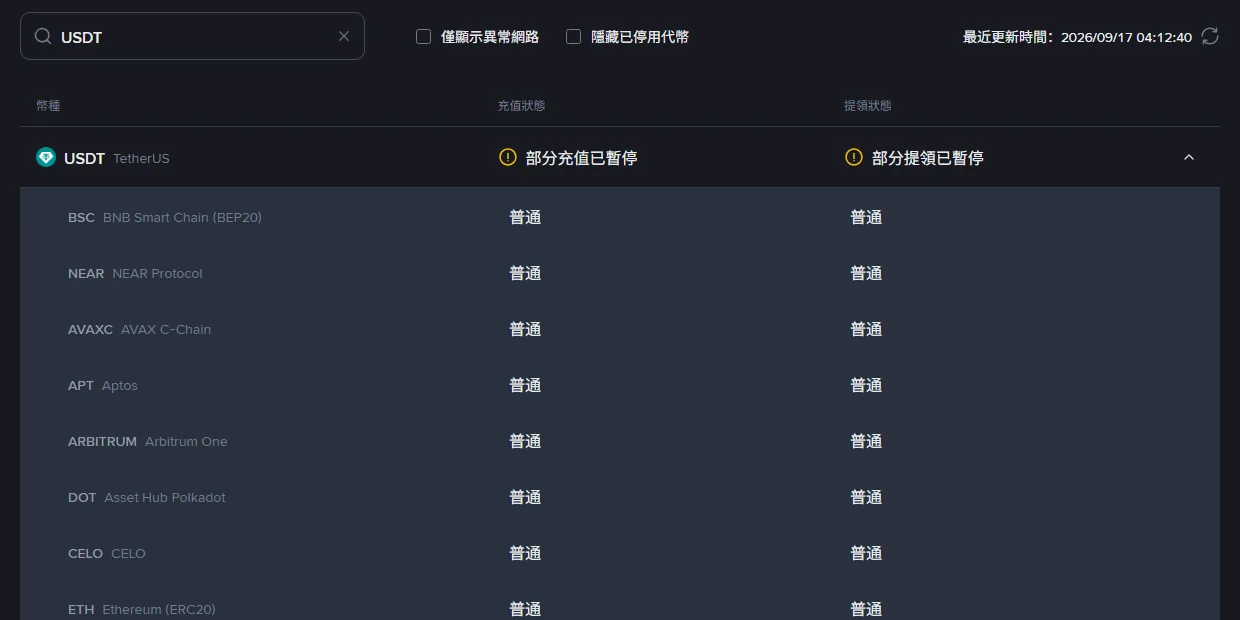This screenshot has height=620, width=1240.
Task: Select the NEAR Protocol network row
Action: [x=620, y=273]
